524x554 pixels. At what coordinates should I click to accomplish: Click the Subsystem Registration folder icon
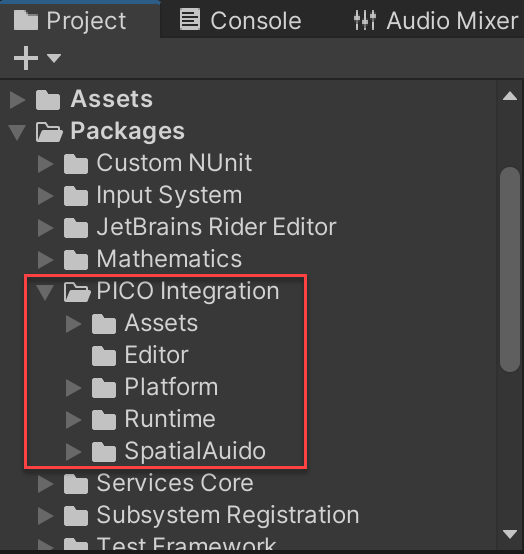tap(76, 516)
